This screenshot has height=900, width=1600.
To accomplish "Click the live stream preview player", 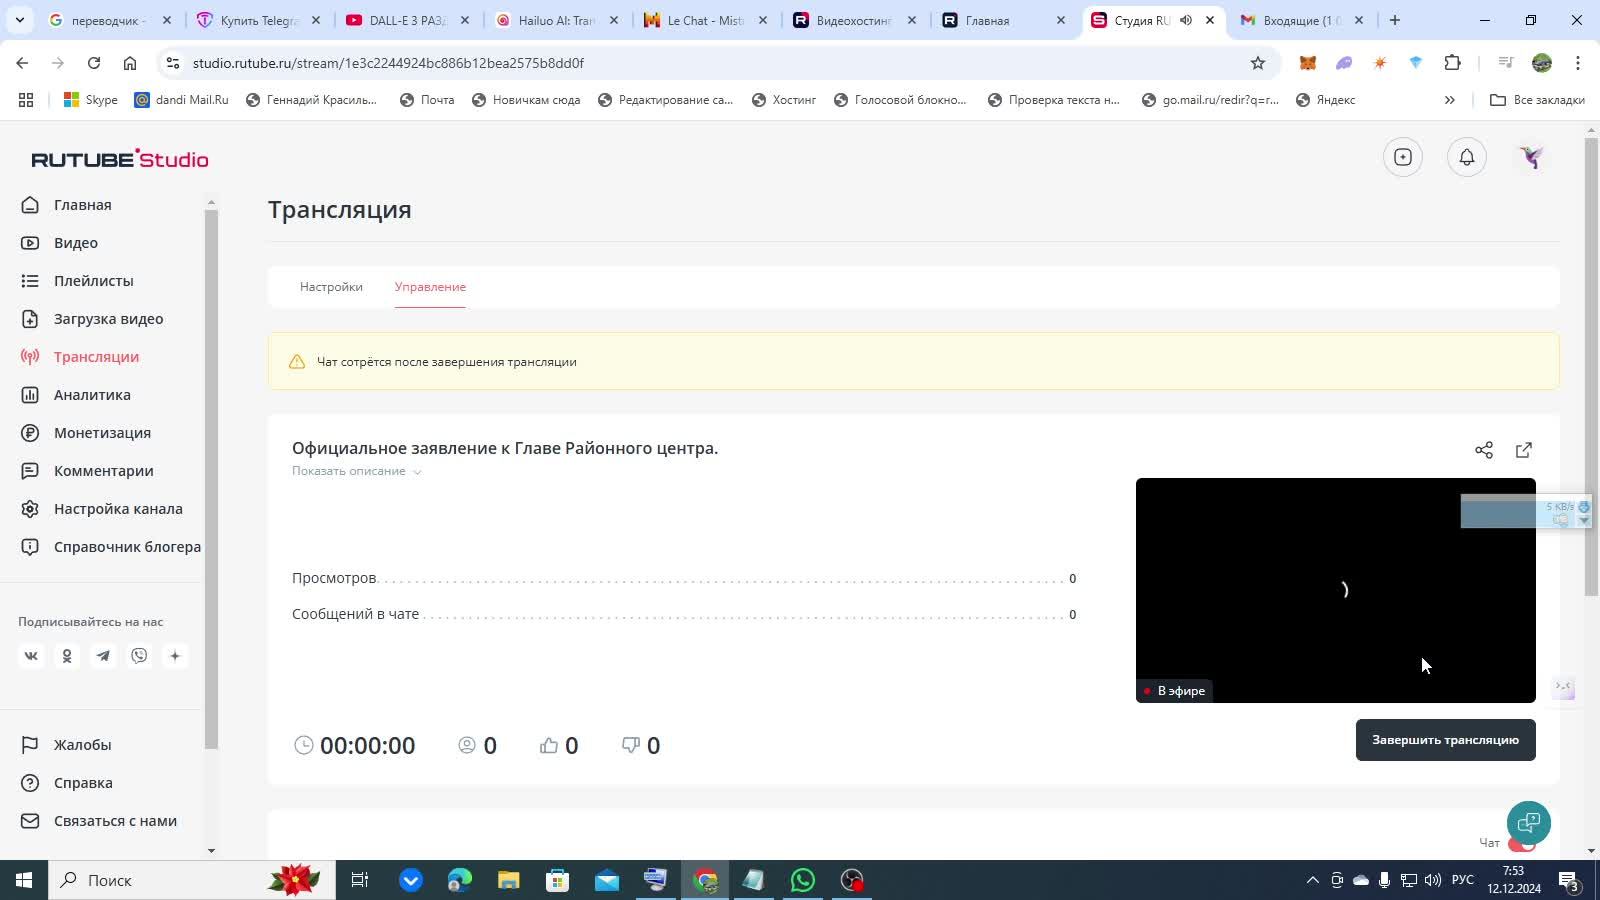I will tap(1336, 590).
